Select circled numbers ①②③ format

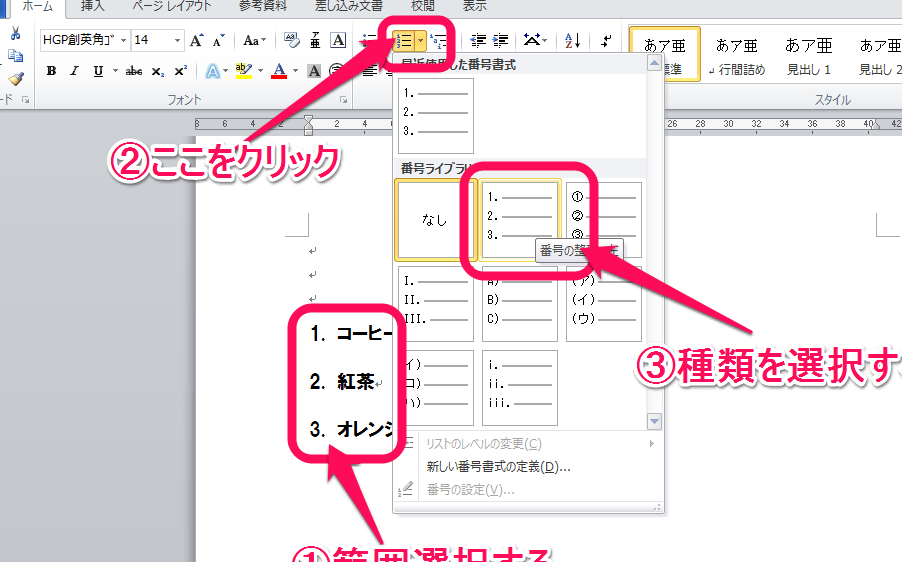[603, 220]
